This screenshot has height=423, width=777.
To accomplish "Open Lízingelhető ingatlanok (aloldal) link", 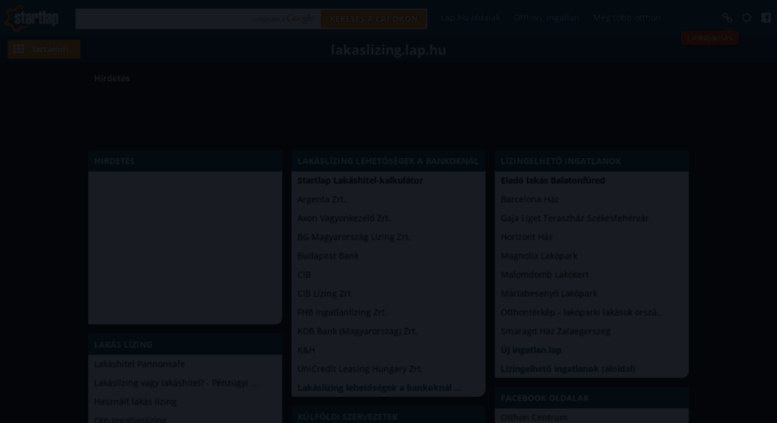I will (x=568, y=369).
